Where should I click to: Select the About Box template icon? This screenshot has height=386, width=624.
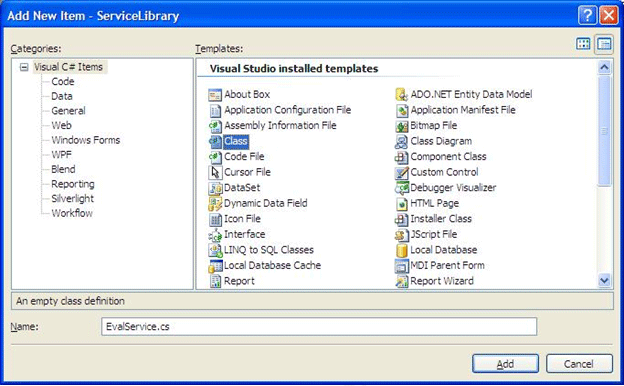tap(215, 95)
